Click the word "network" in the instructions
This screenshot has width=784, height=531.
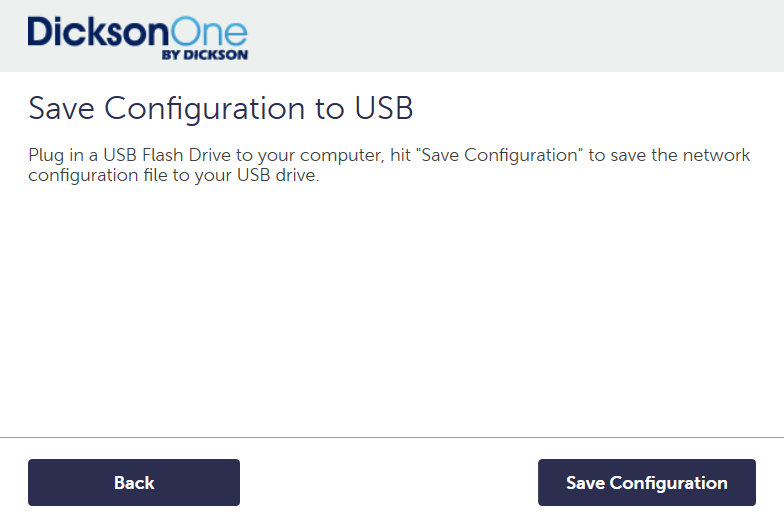718,157
